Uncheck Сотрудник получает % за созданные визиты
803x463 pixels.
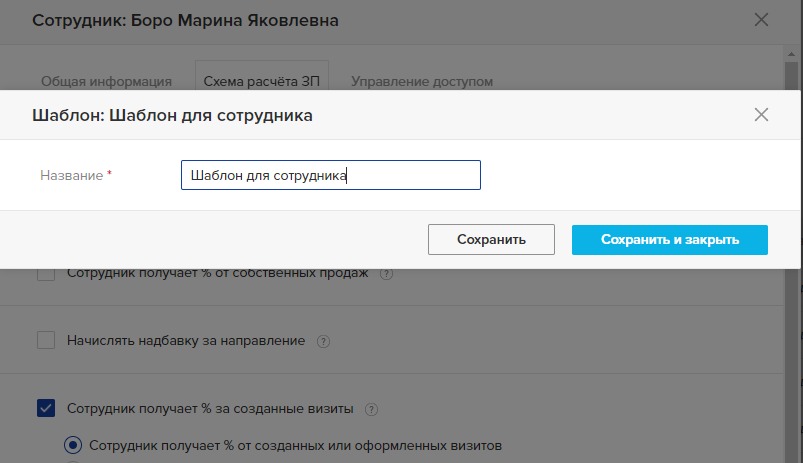click(x=46, y=408)
